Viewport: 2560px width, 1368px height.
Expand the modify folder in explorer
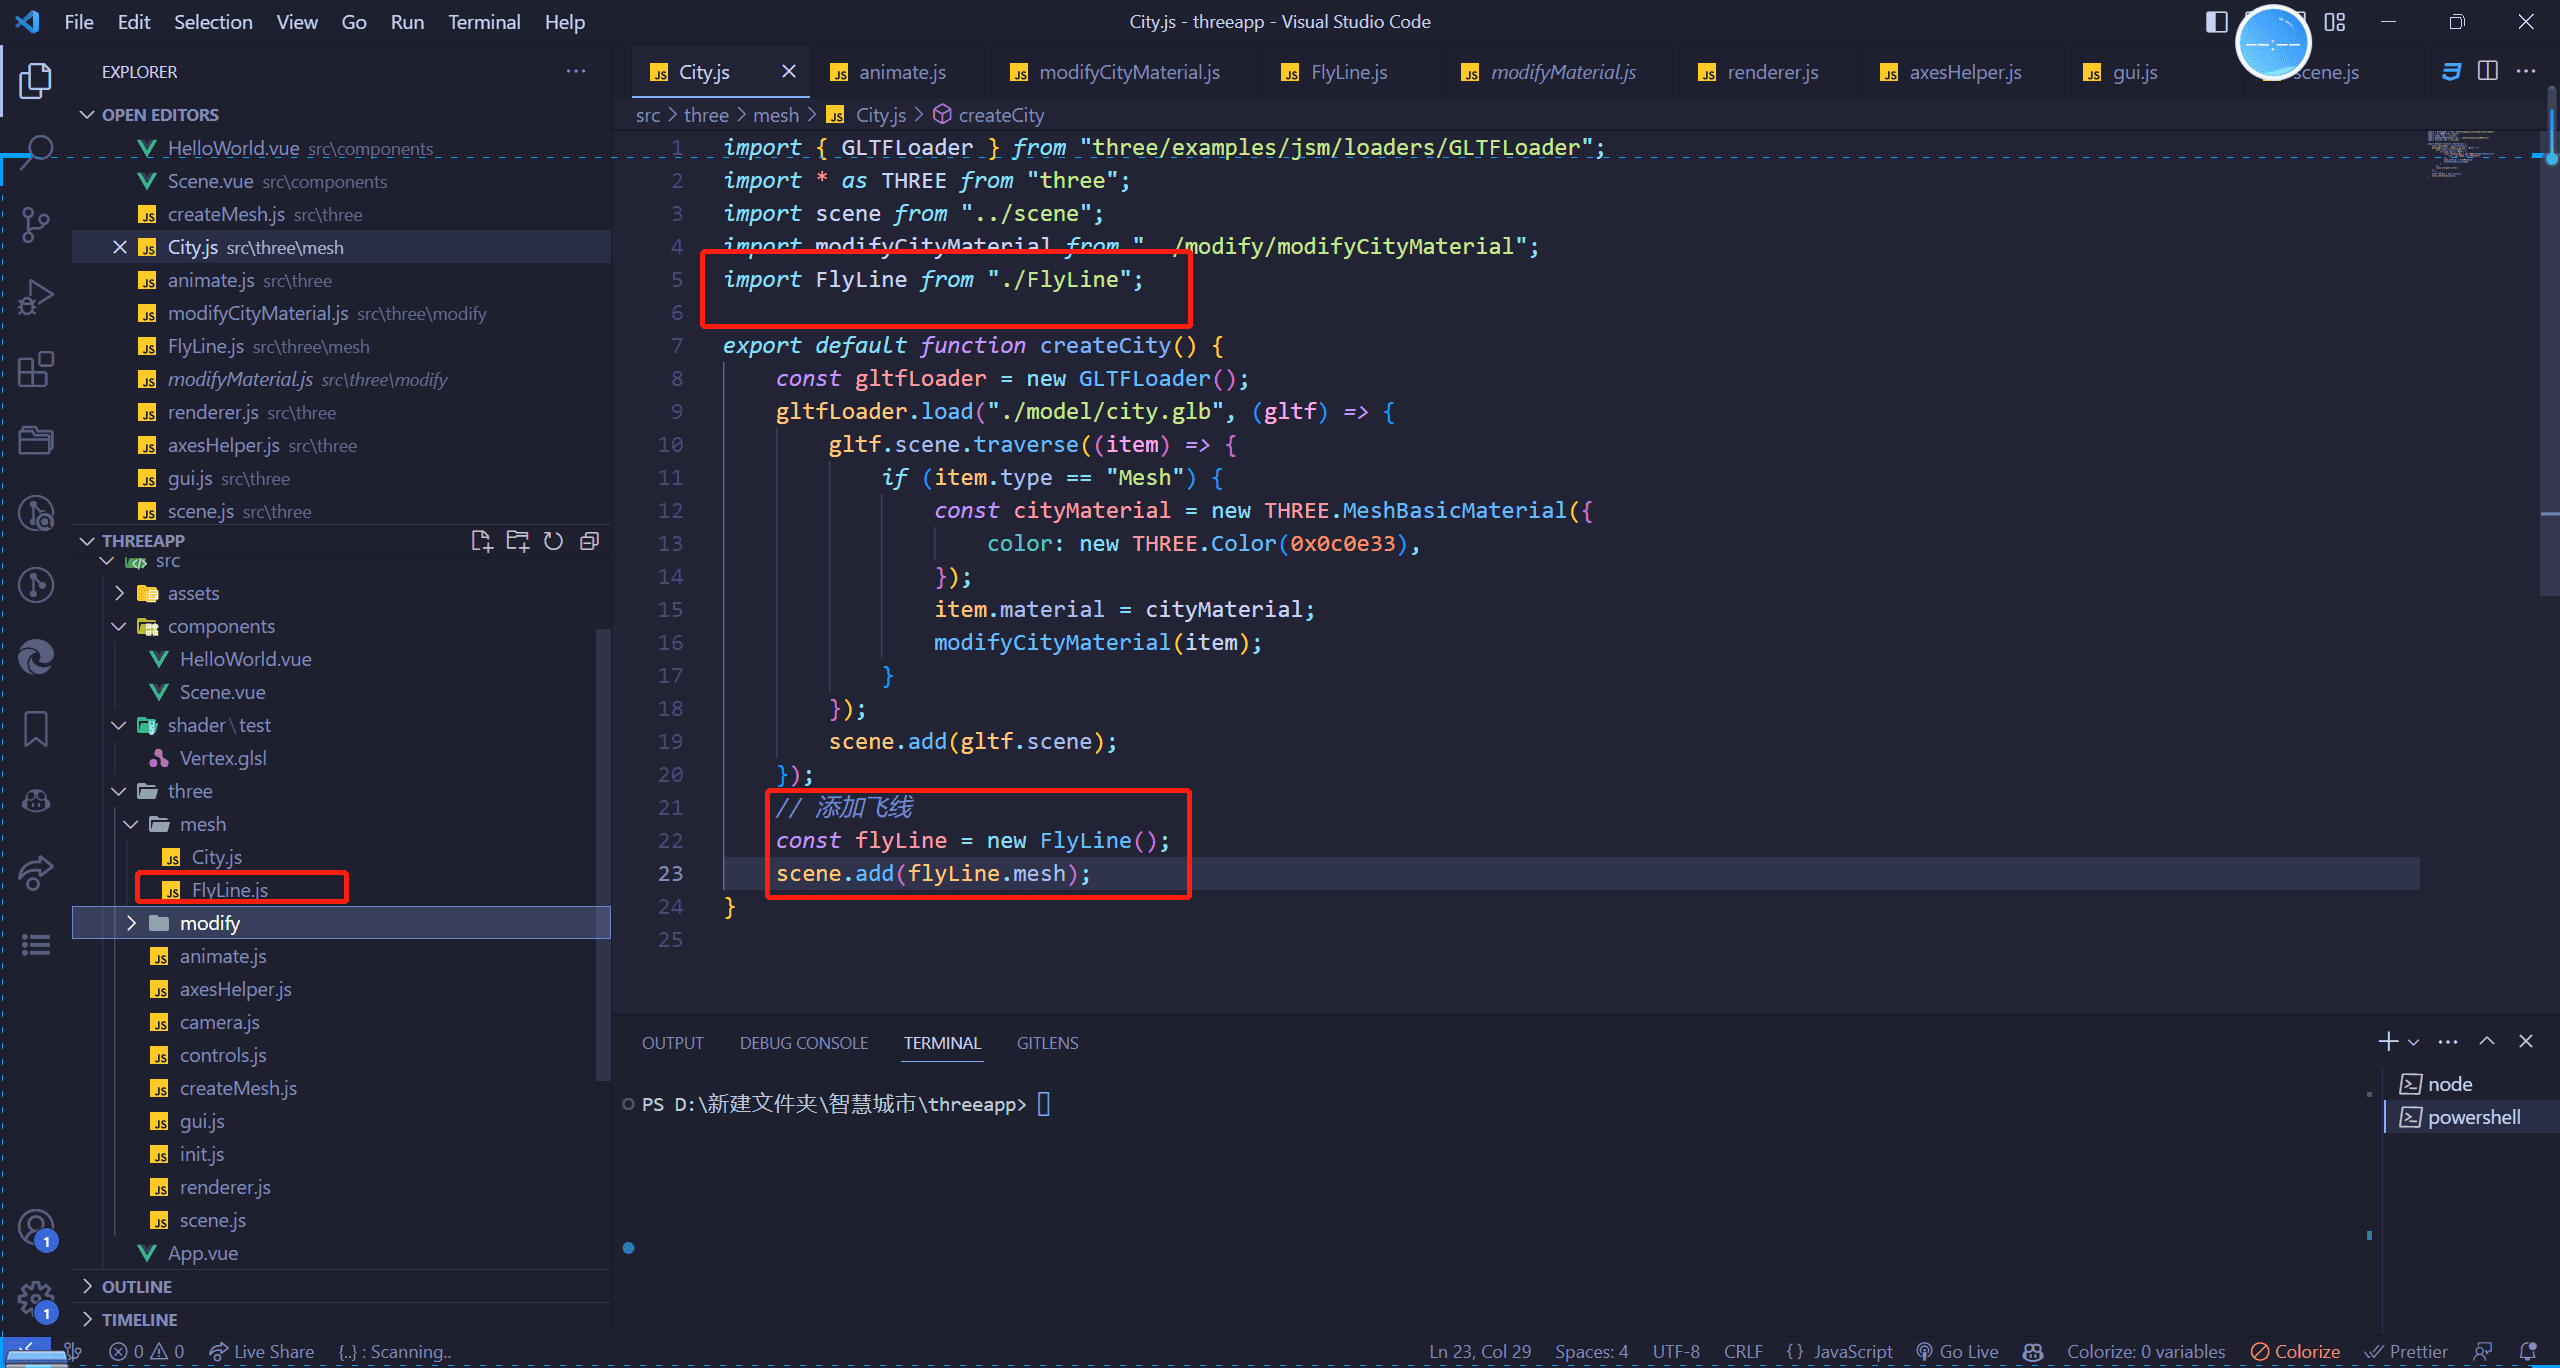pos(134,923)
